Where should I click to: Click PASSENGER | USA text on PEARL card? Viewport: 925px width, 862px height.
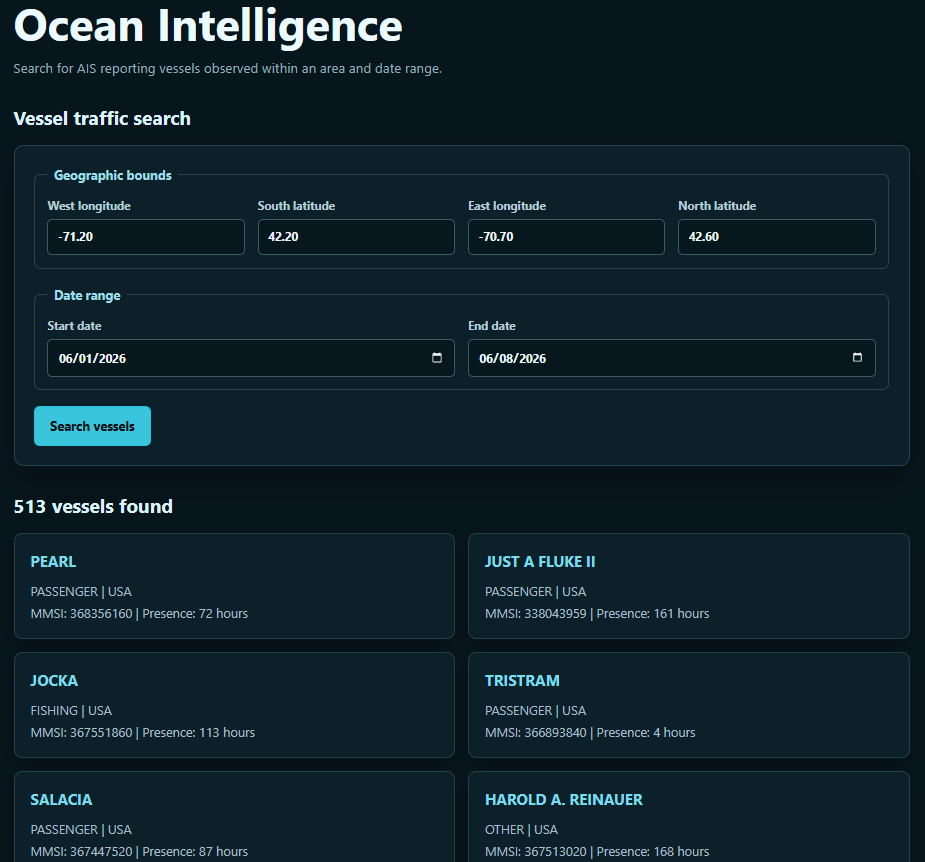(81, 592)
